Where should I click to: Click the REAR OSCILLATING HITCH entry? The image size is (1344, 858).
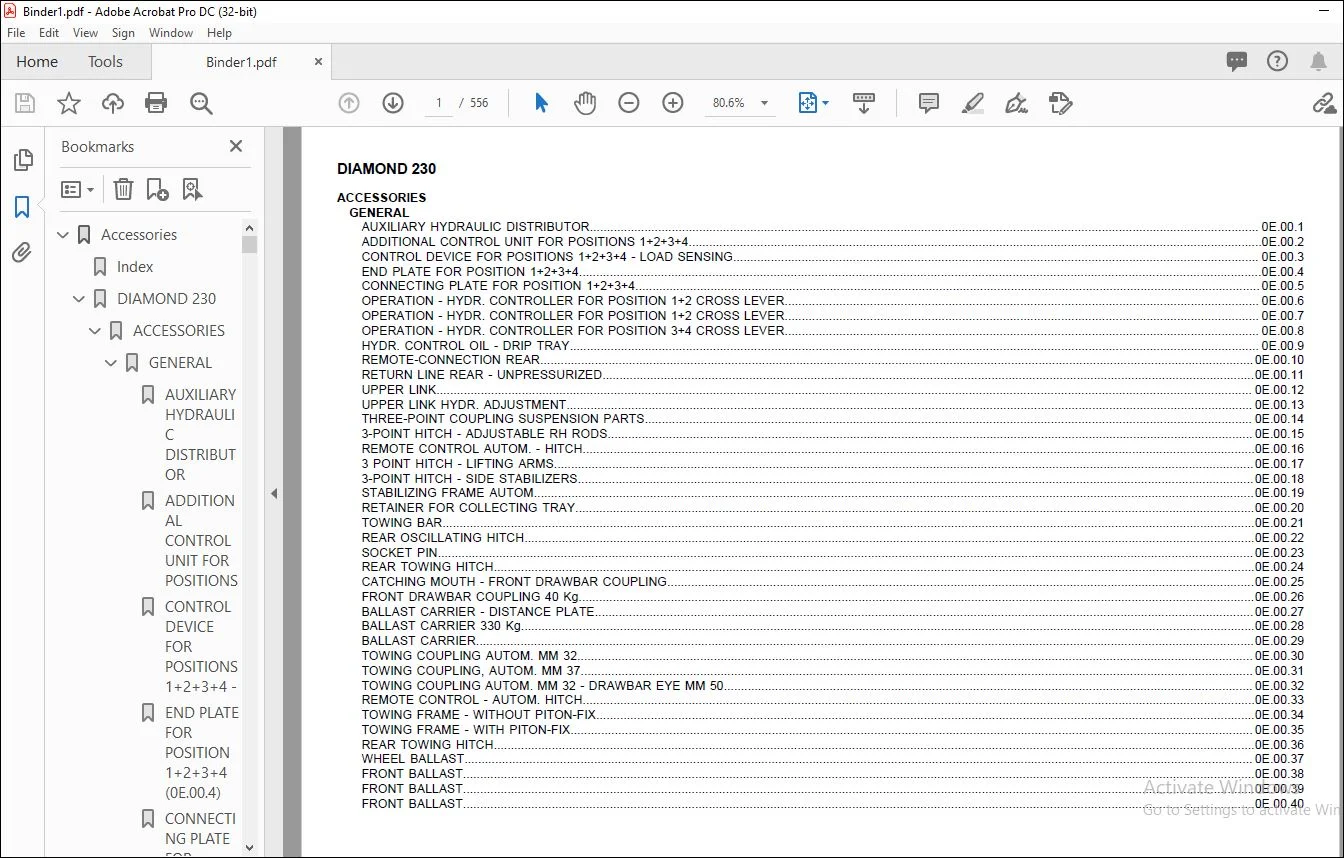click(443, 538)
